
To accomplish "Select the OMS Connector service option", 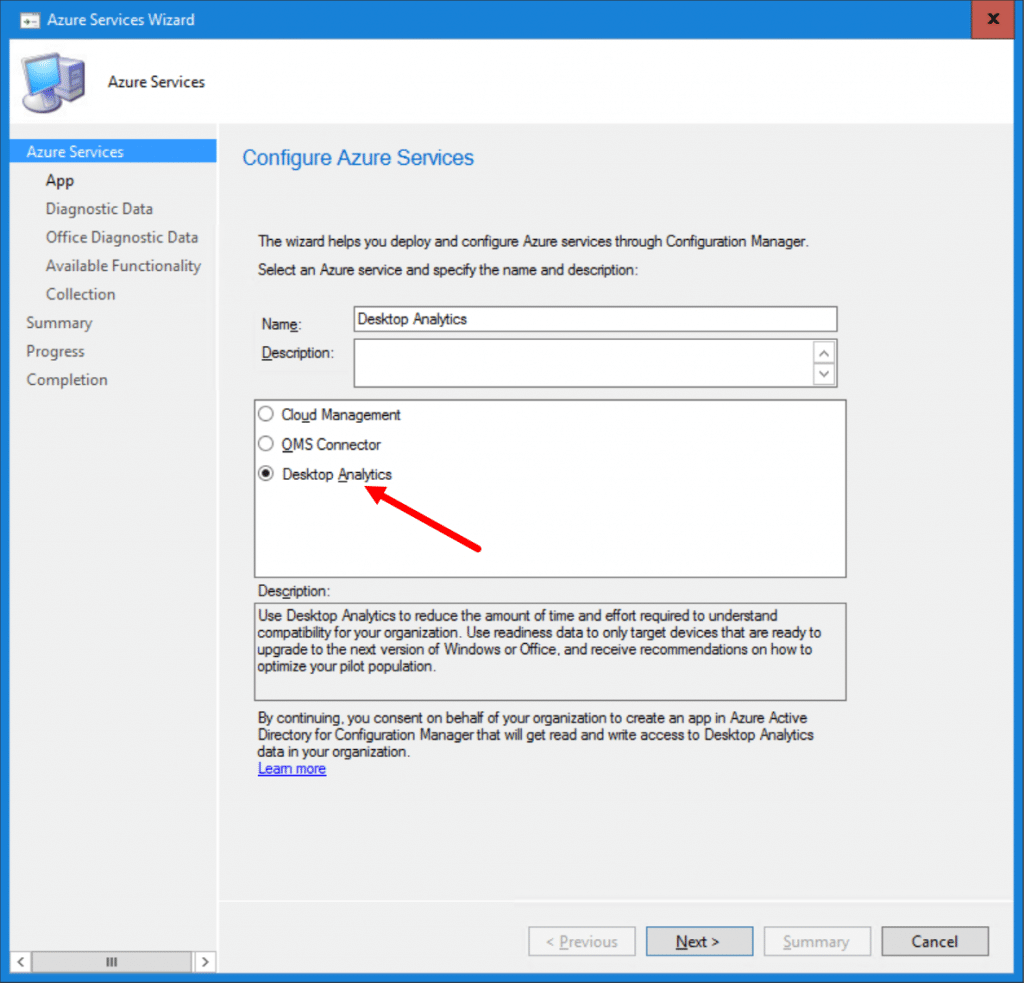I will point(265,444).
